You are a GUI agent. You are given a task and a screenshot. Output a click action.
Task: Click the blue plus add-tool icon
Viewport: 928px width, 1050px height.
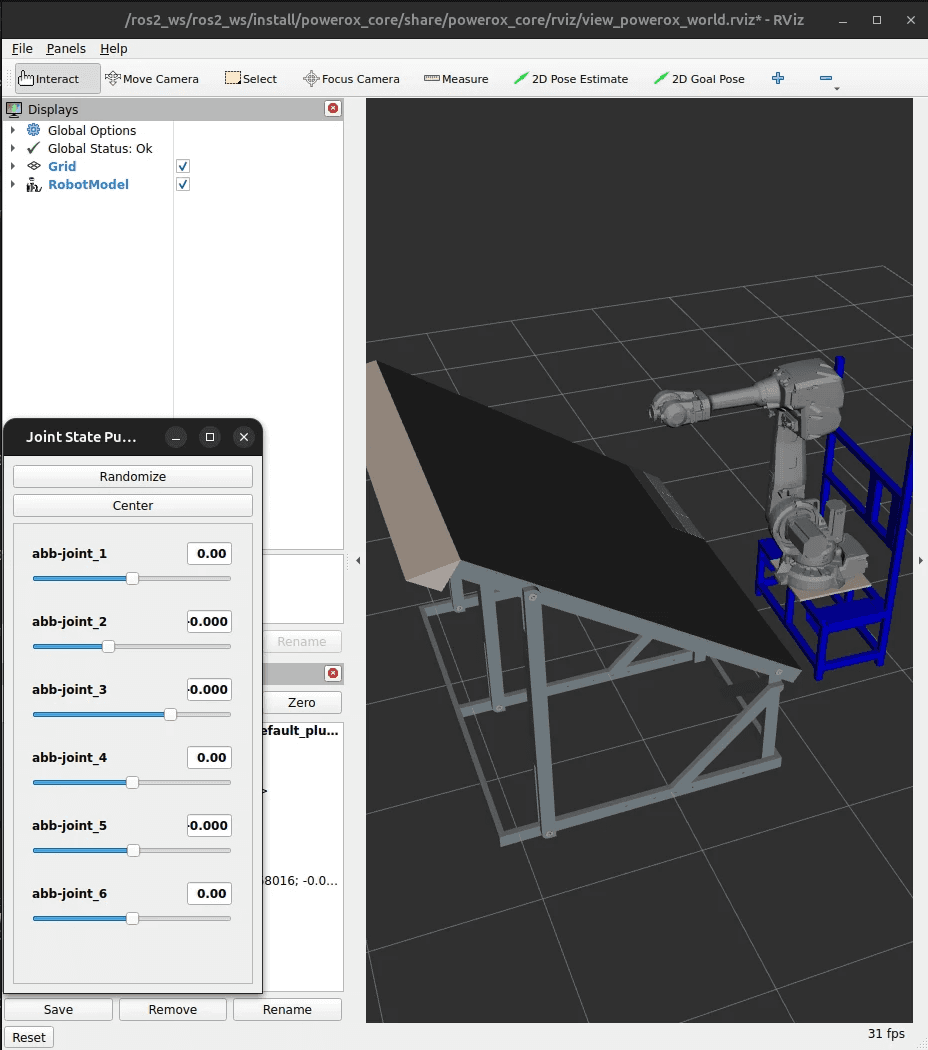tap(778, 78)
